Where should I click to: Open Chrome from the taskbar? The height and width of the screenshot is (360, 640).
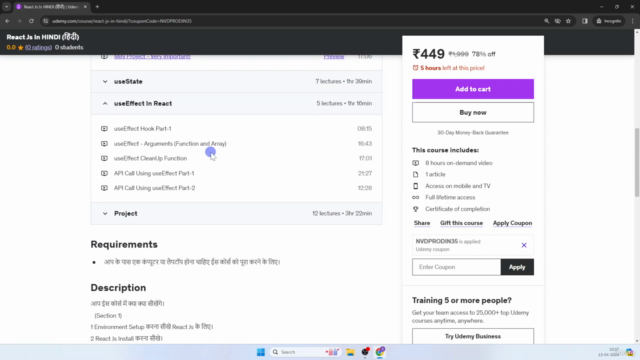[x=380, y=352]
